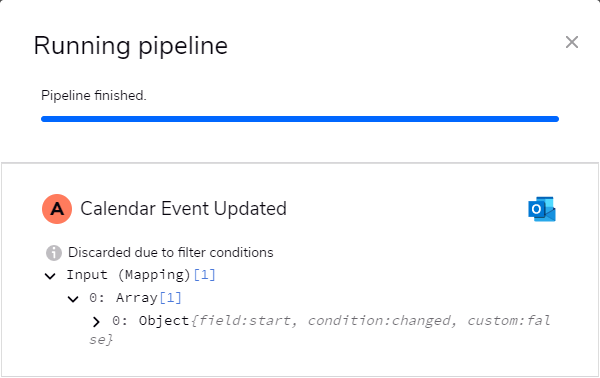Click the [1] count next to Array
This screenshot has height=378, width=600.
[x=170, y=298]
